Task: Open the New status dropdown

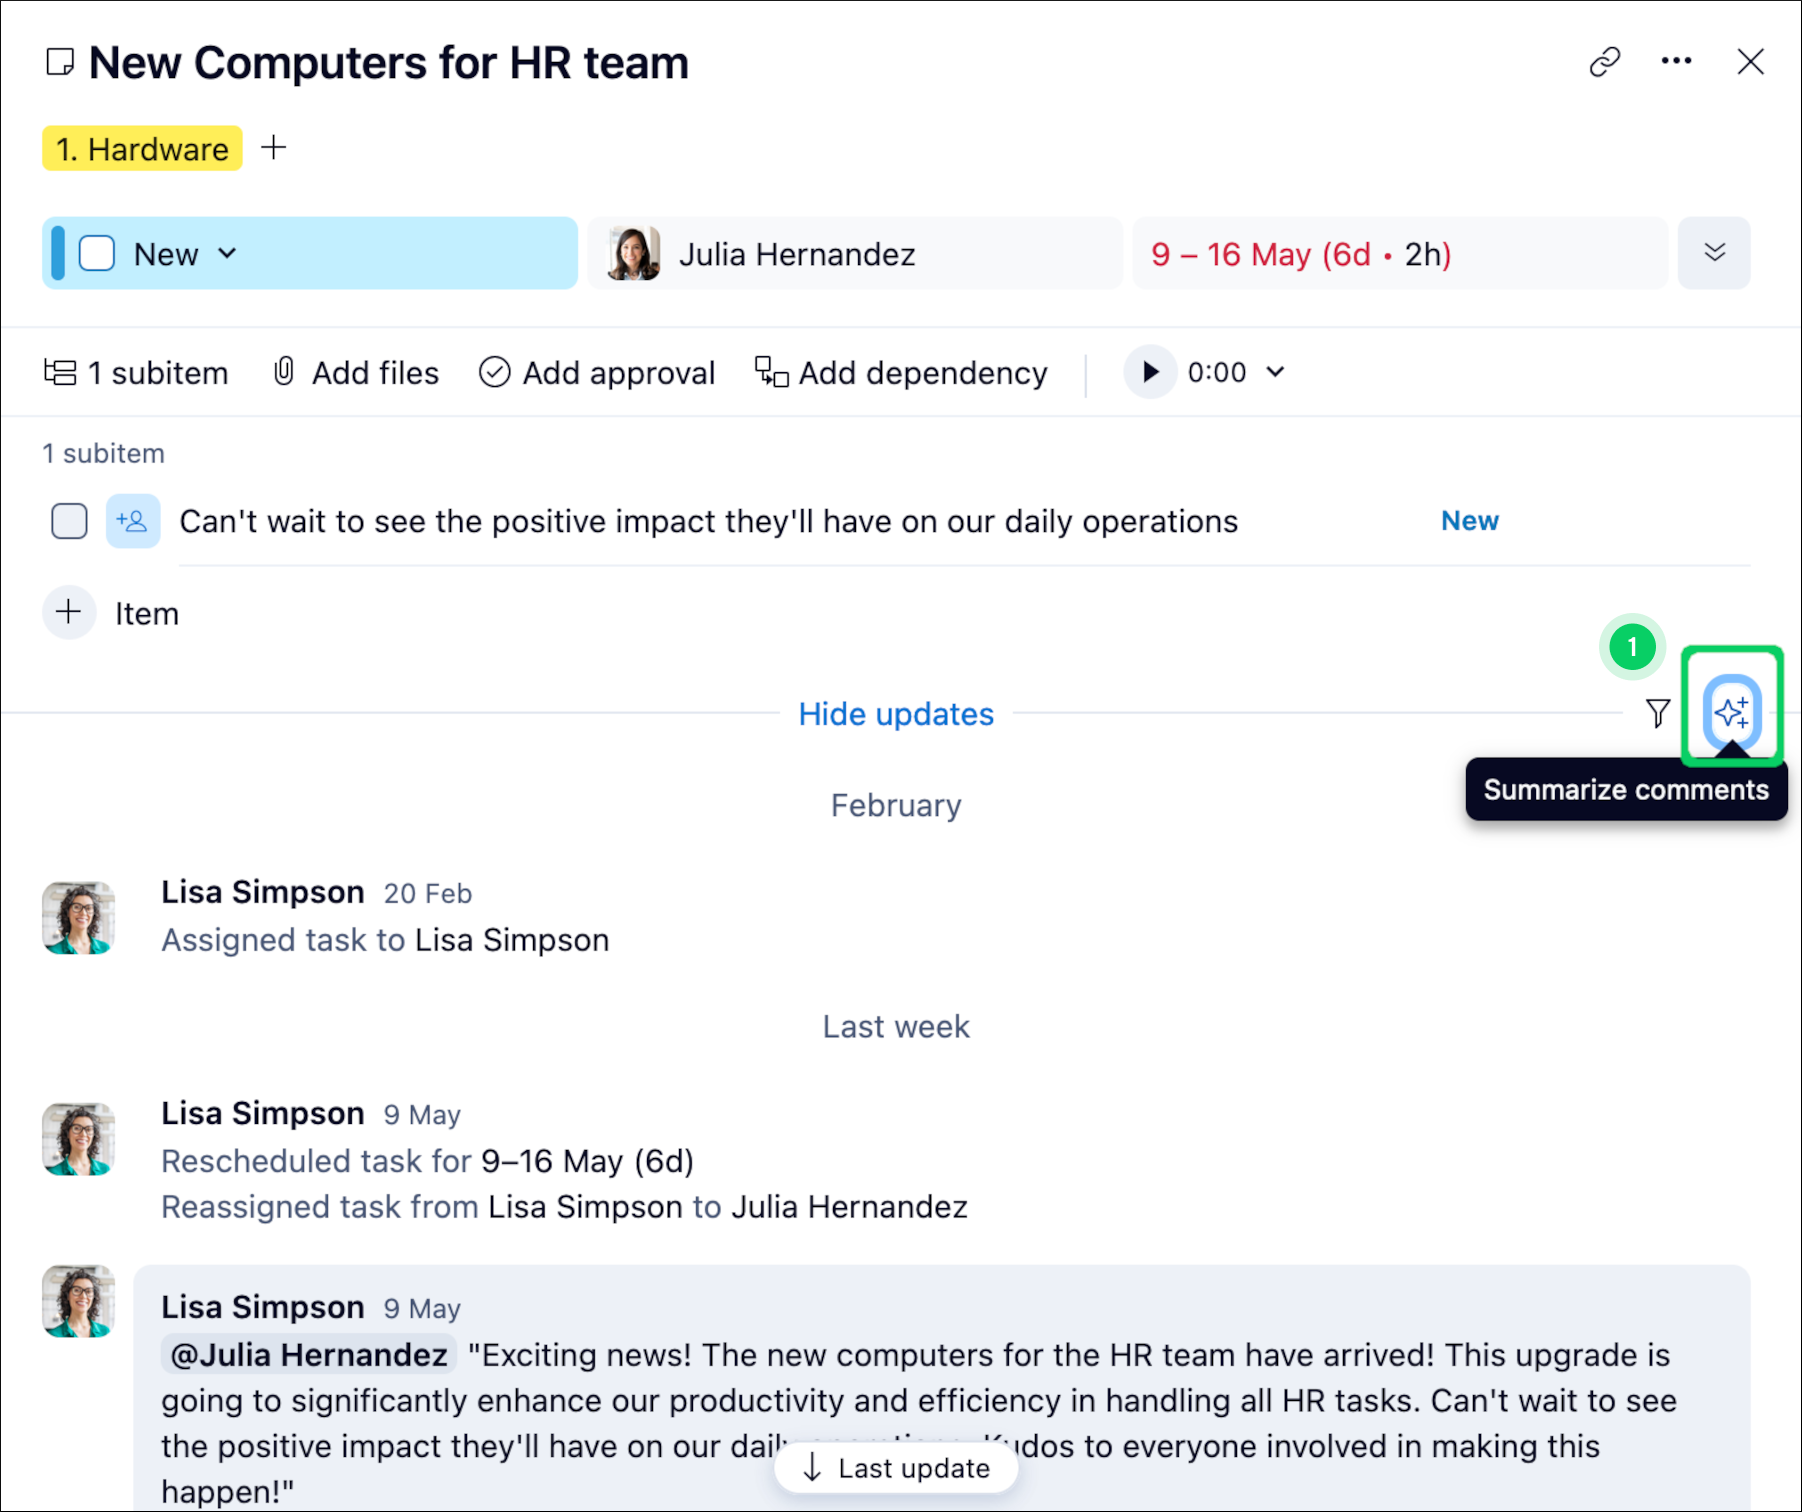Action: (x=227, y=254)
